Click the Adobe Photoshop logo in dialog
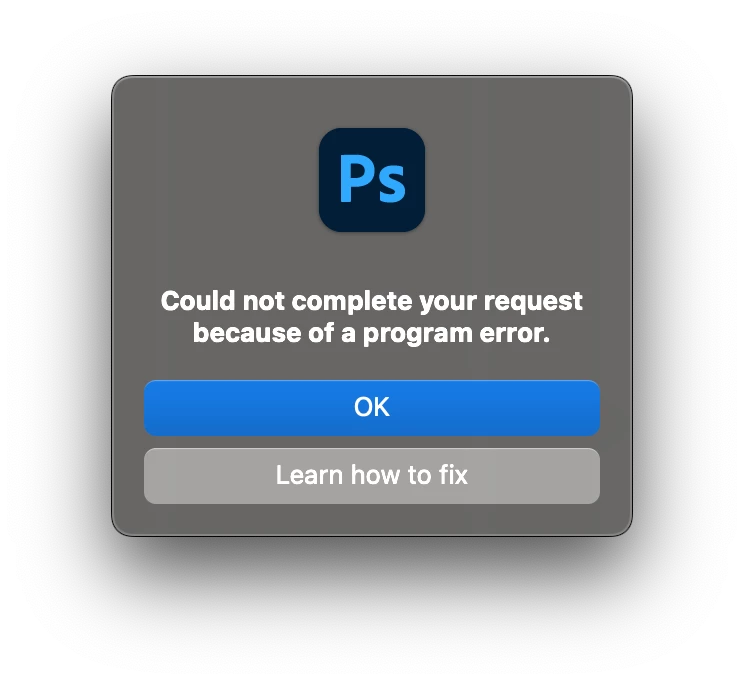 (372, 180)
